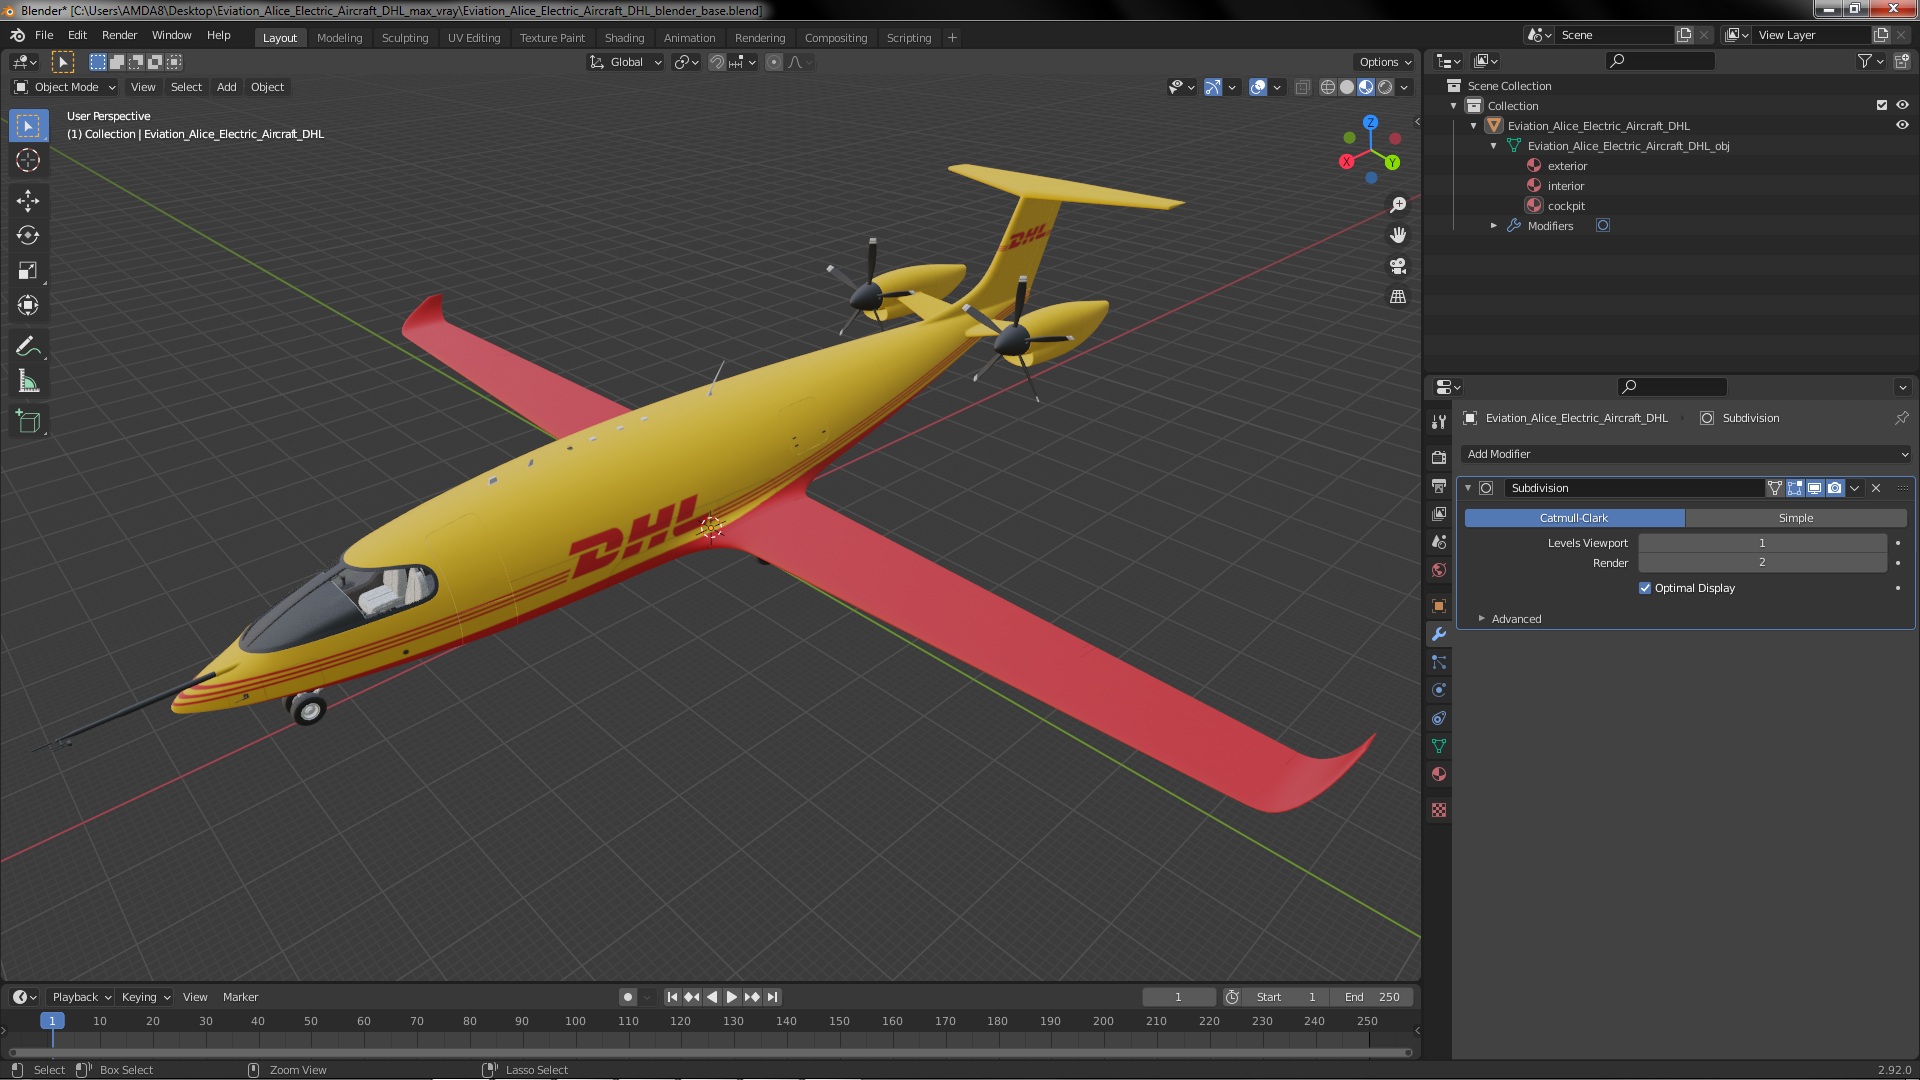1920x1080 pixels.
Task: Toggle camera view icon in viewport
Action: 1398,266
